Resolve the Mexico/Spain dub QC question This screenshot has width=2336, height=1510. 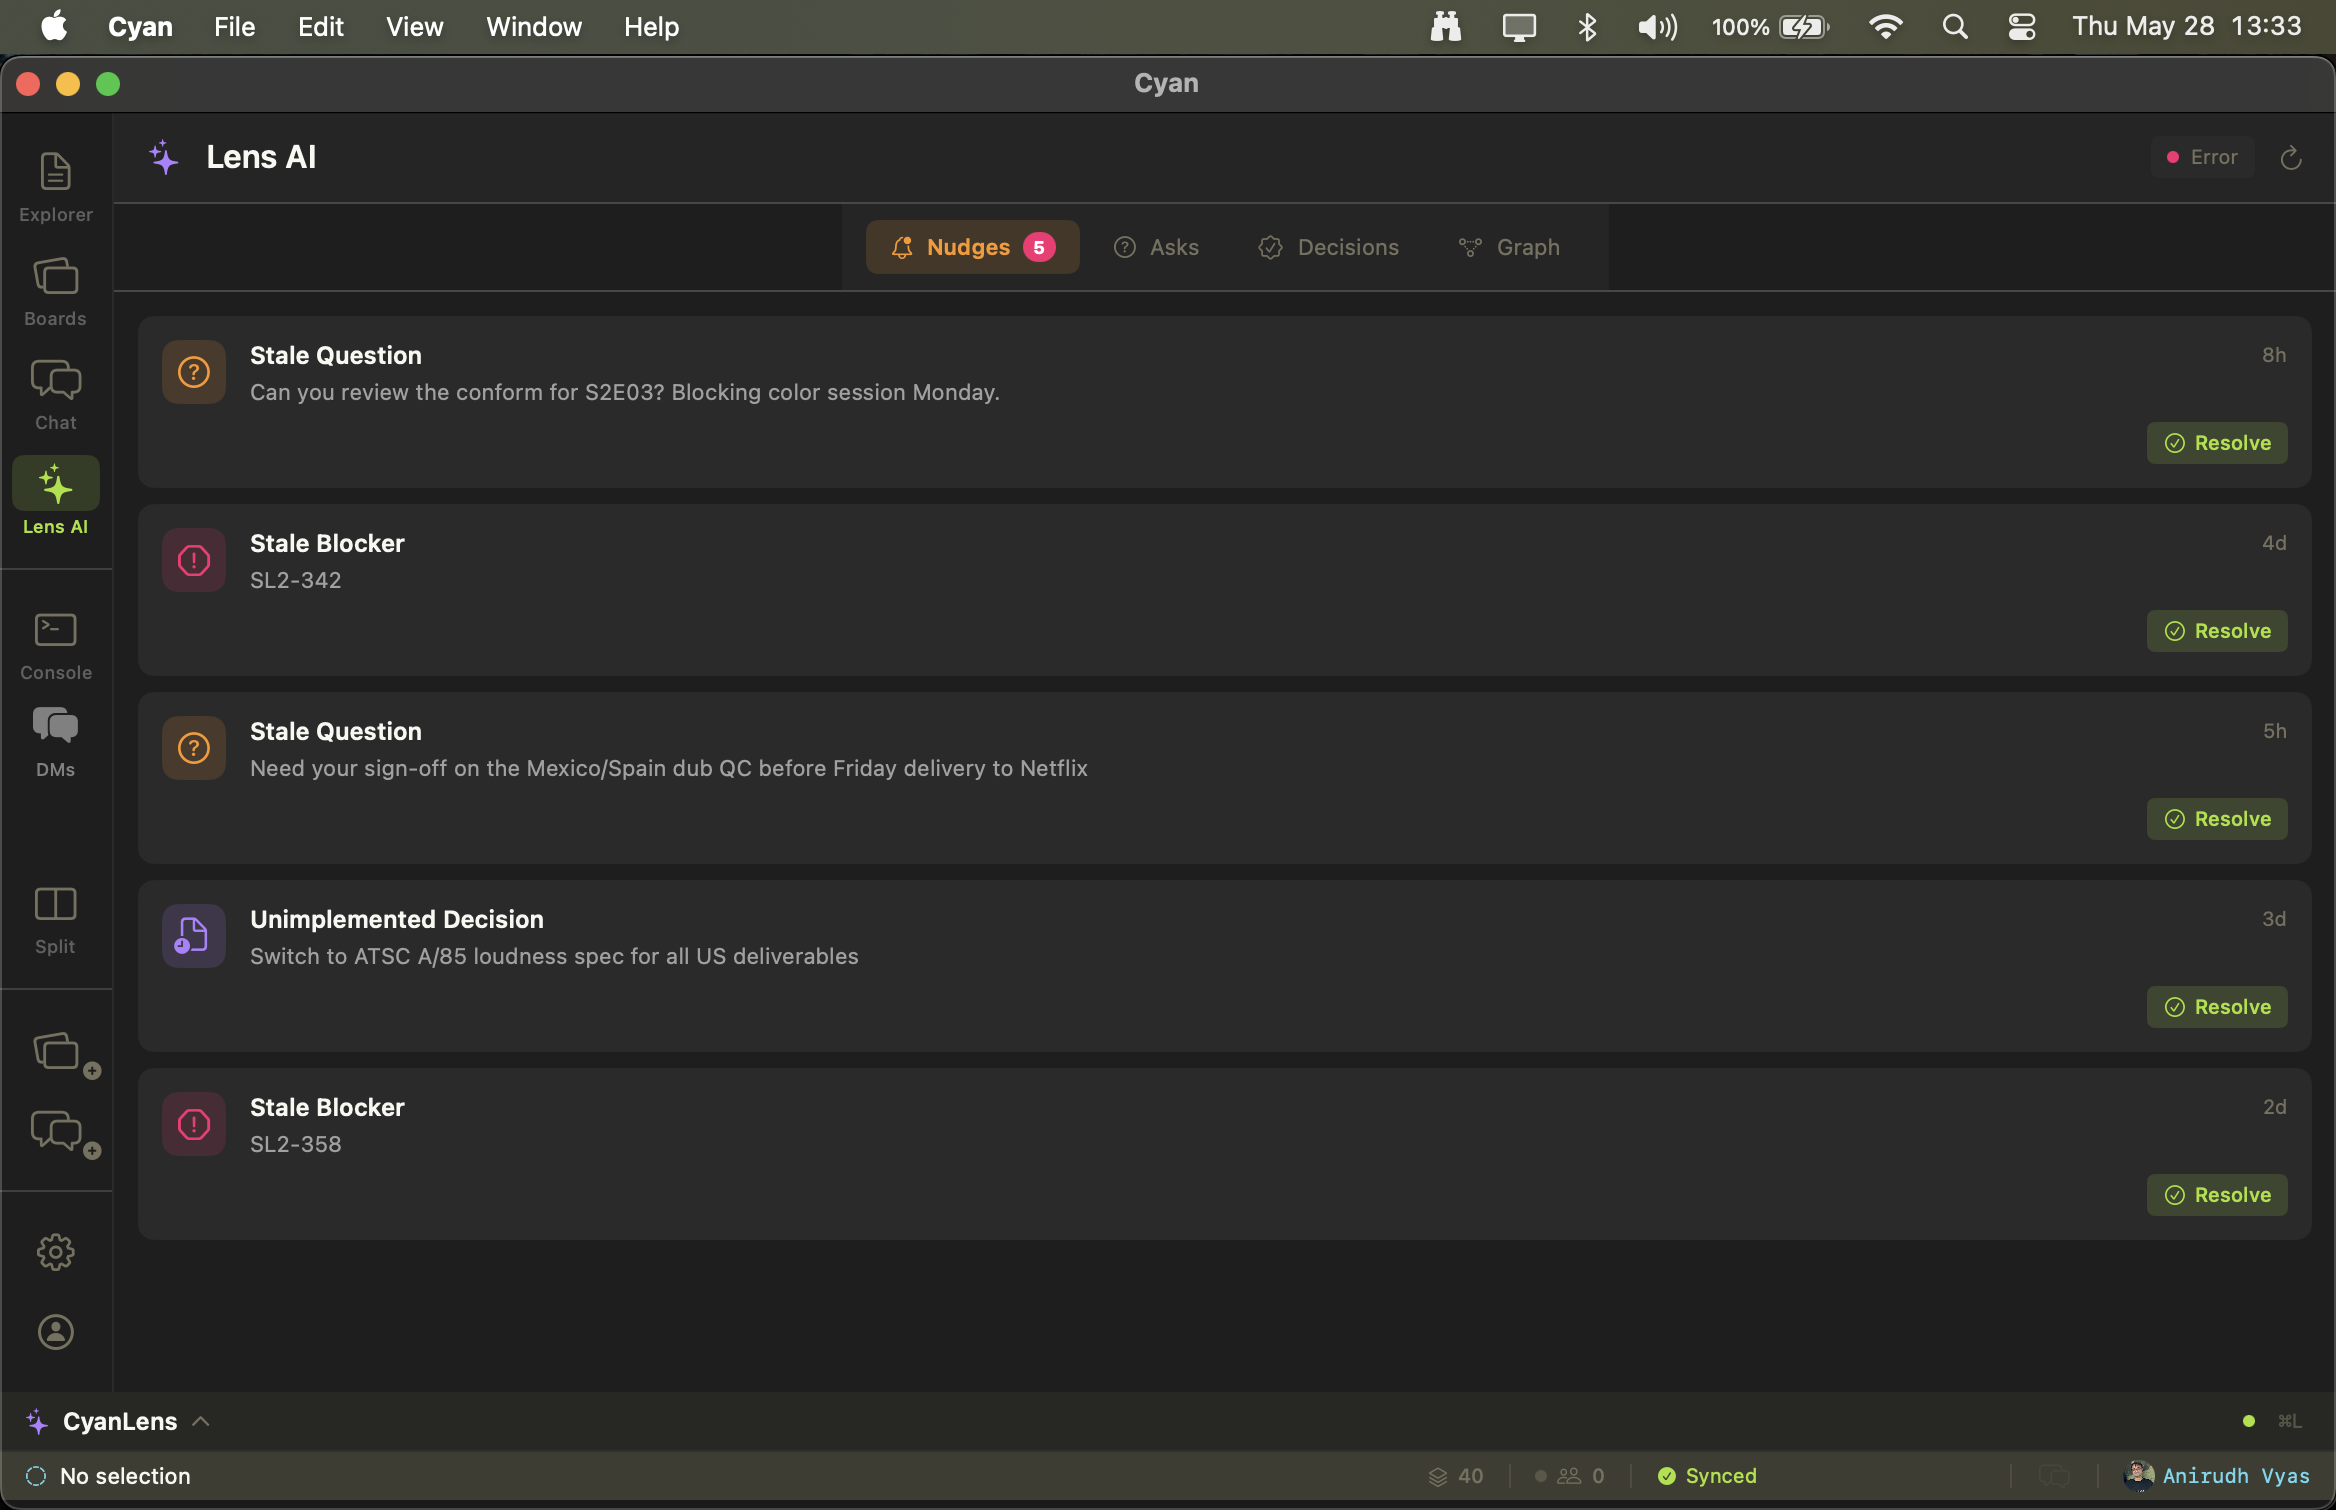pyautogui.click(x=2217, y=819)
